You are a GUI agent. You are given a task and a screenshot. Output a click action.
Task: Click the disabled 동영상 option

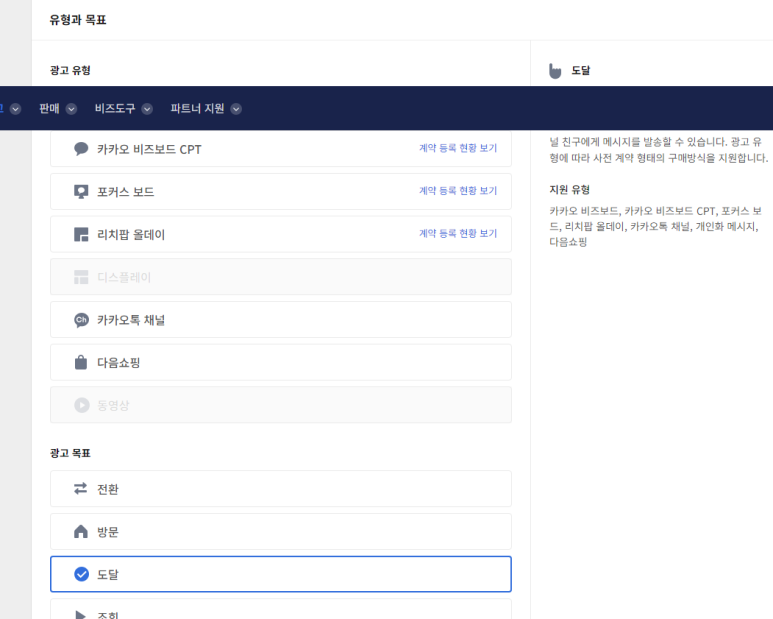point(281,405)
